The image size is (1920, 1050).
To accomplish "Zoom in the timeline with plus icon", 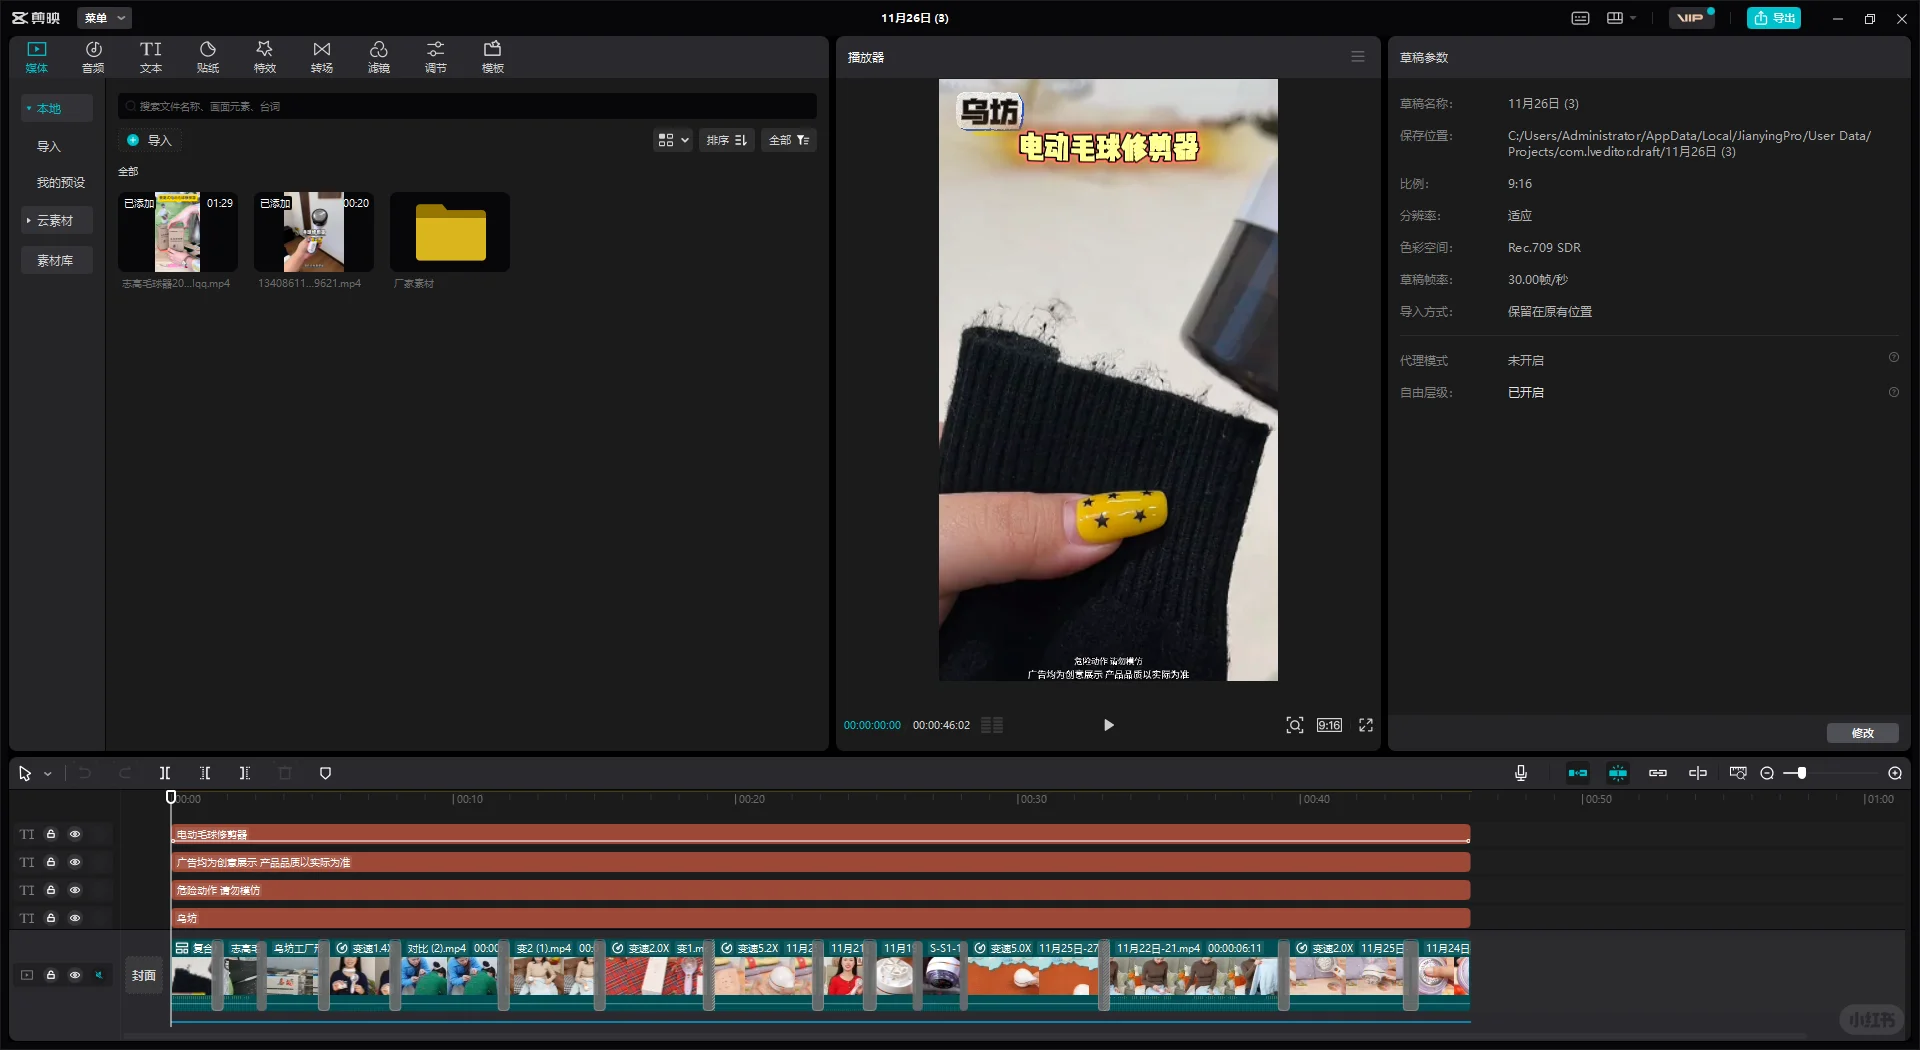I will click(x=1895, y=773).
